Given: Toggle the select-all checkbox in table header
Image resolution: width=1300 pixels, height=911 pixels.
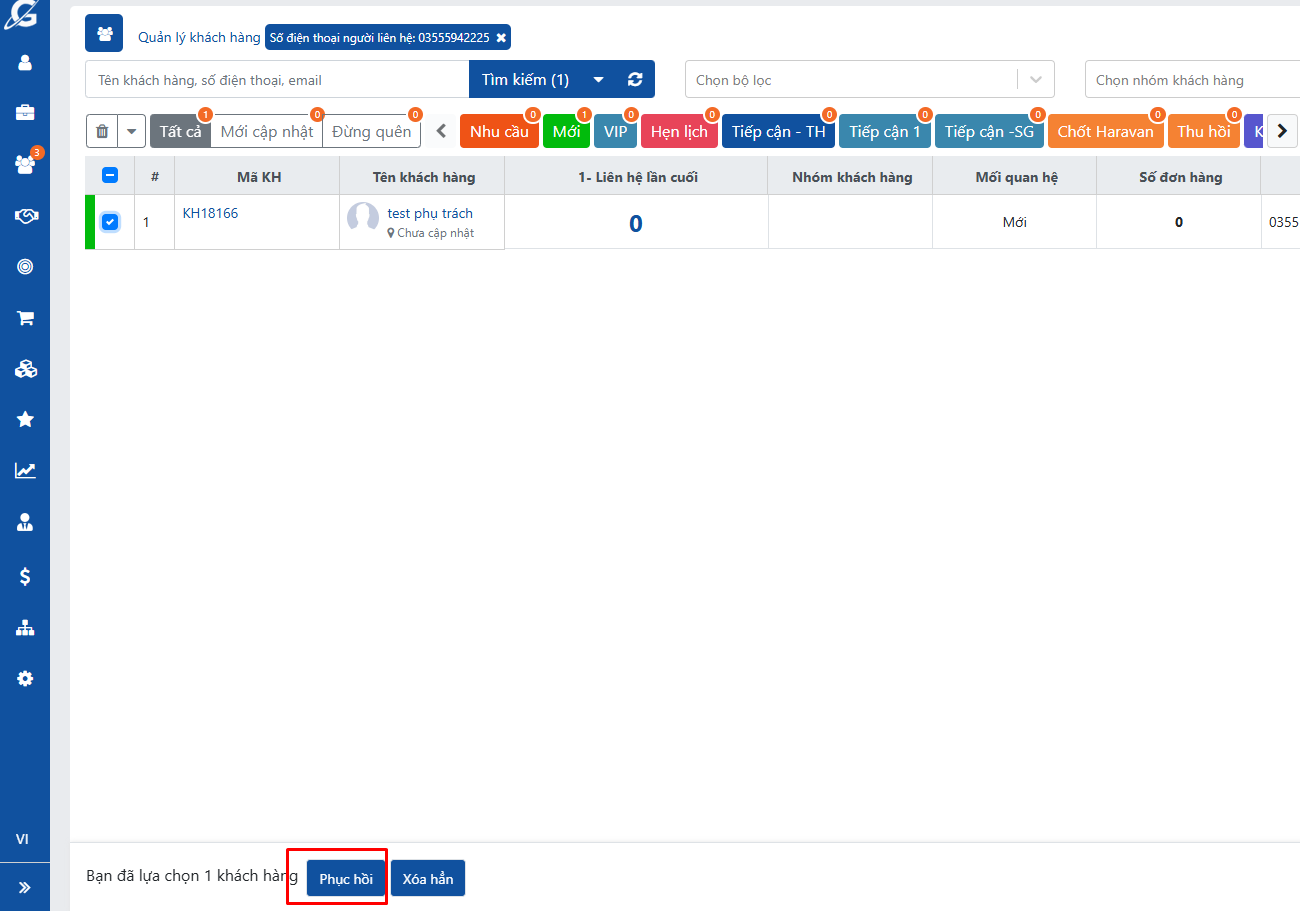Looking at the screenshot, I should click(110, 176).
